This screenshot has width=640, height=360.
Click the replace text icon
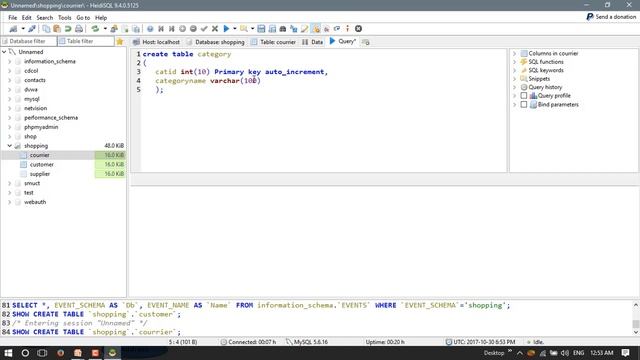(x=293, y=29)
